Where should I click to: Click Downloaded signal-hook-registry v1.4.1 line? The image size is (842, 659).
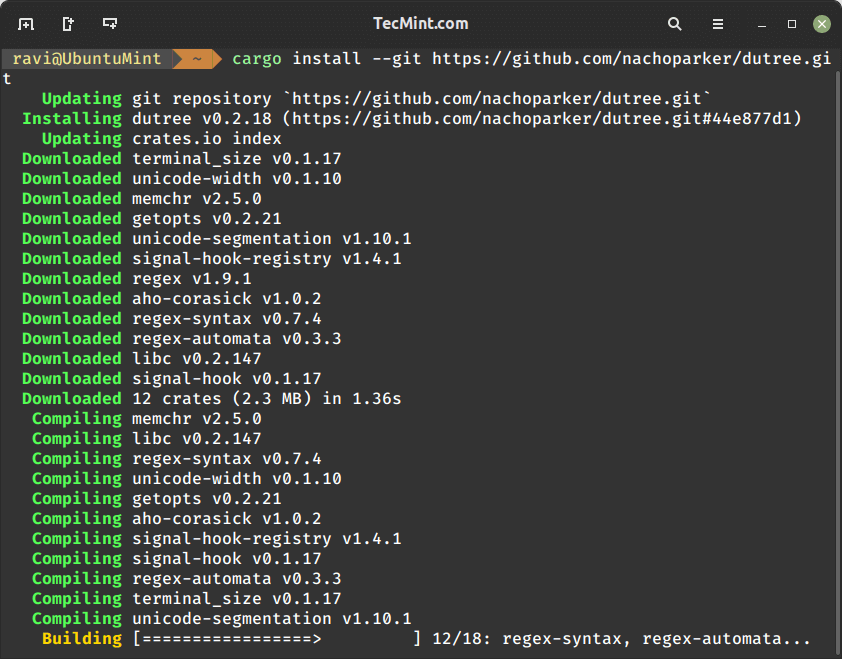(212, 259)
